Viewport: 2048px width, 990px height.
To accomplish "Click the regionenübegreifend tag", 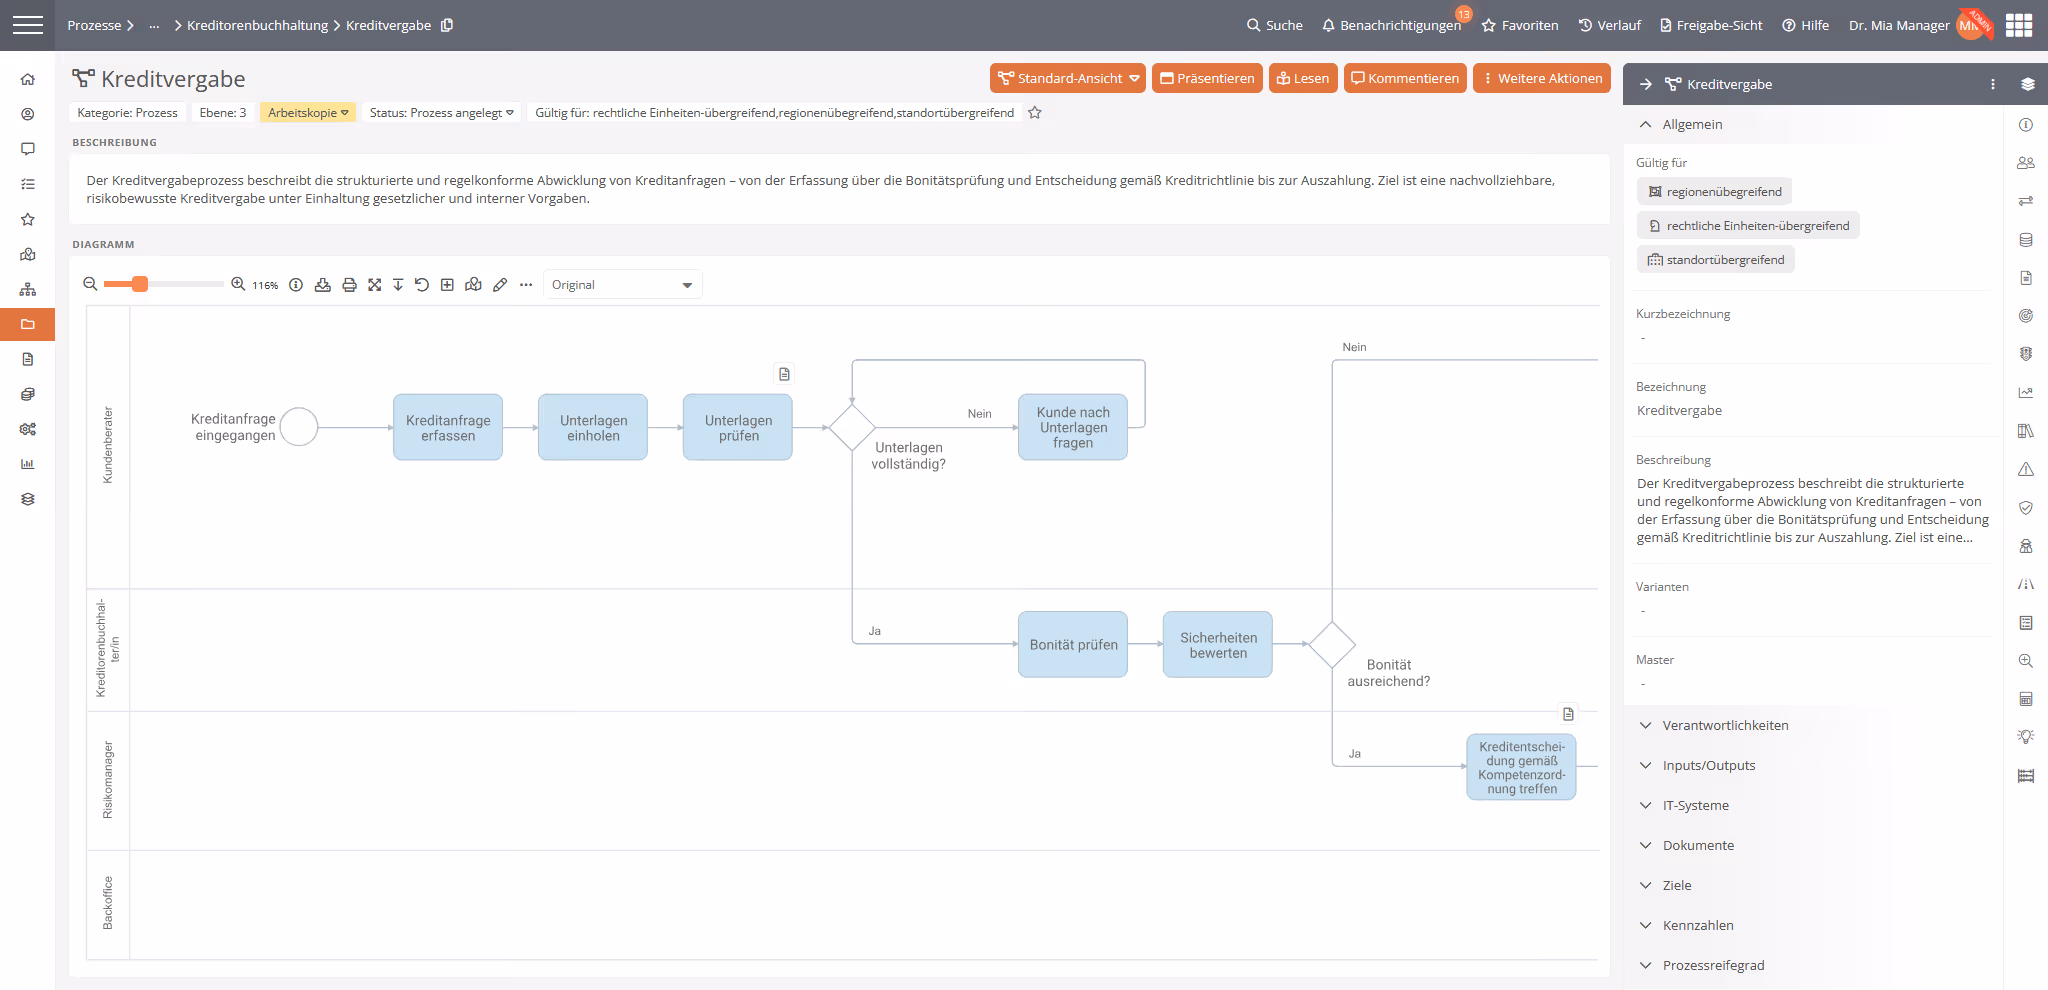I will click(x=1714, y=191).
